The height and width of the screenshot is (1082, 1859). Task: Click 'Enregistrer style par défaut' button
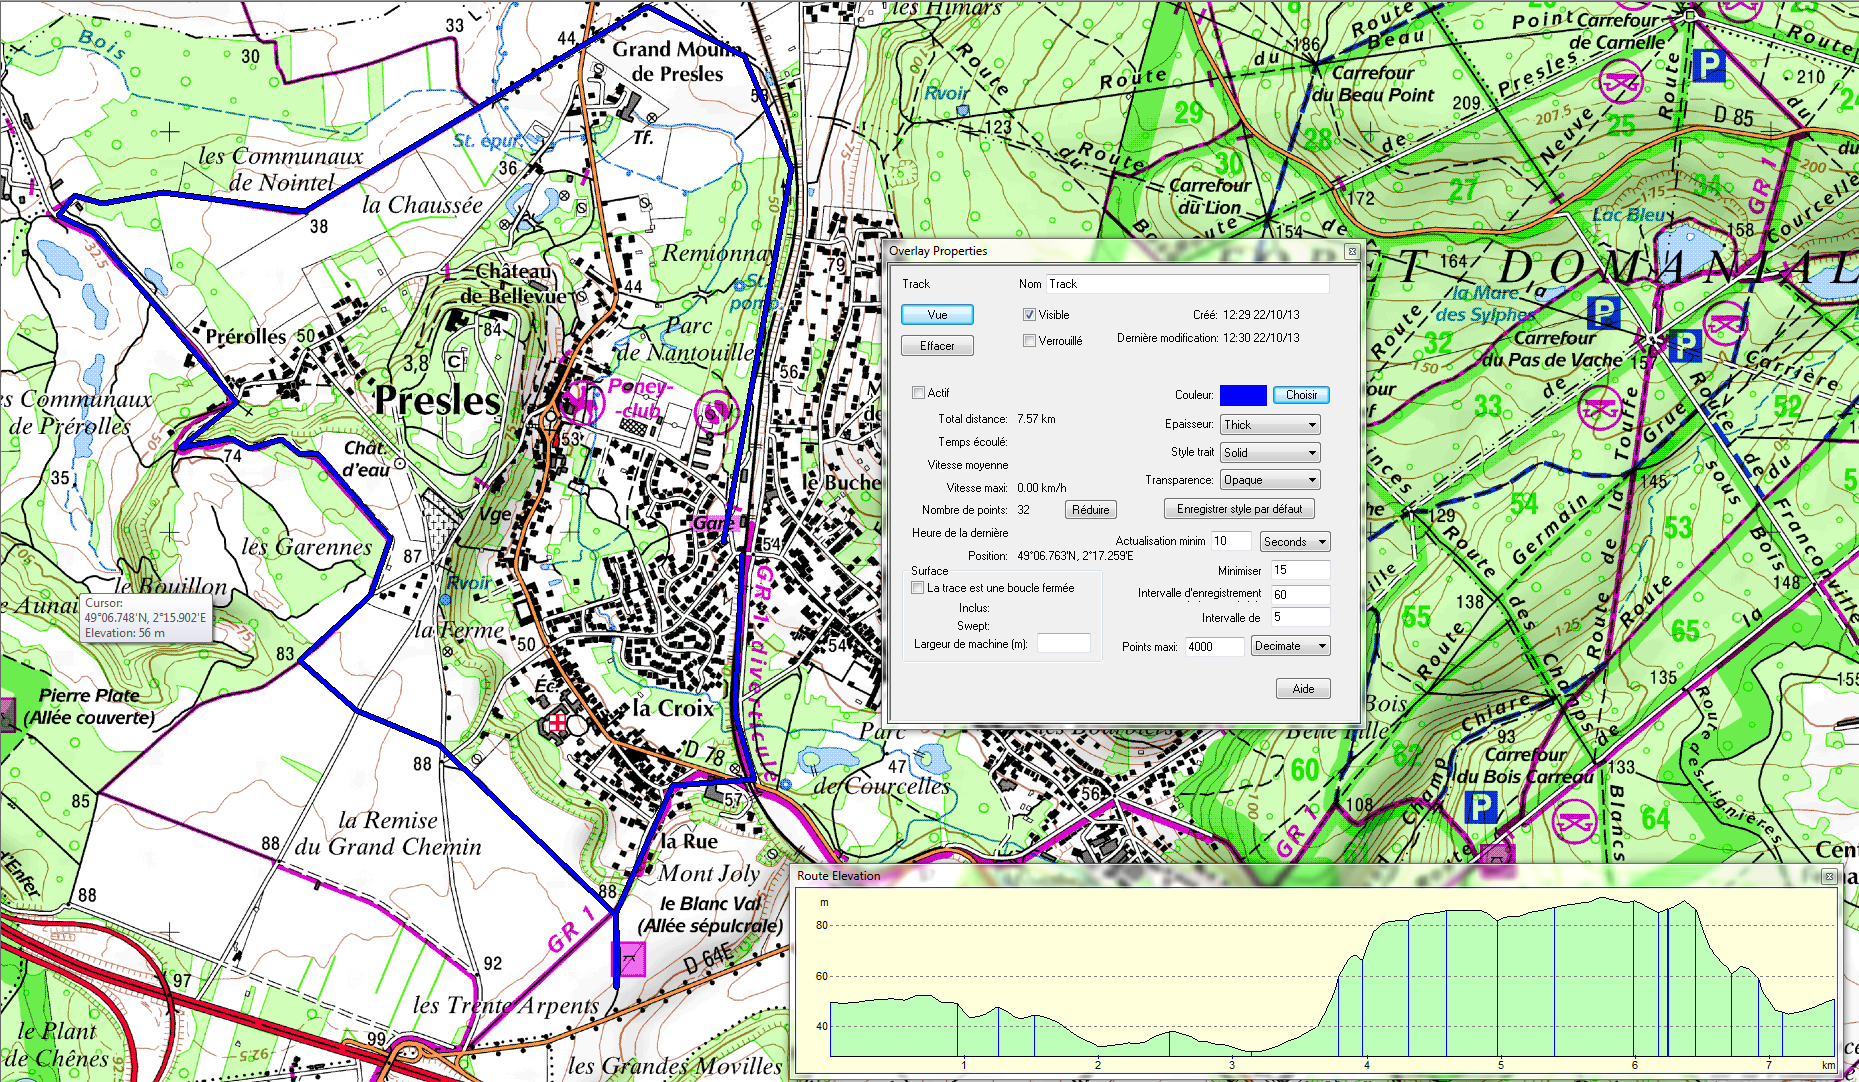click(x=1239, y=509)
